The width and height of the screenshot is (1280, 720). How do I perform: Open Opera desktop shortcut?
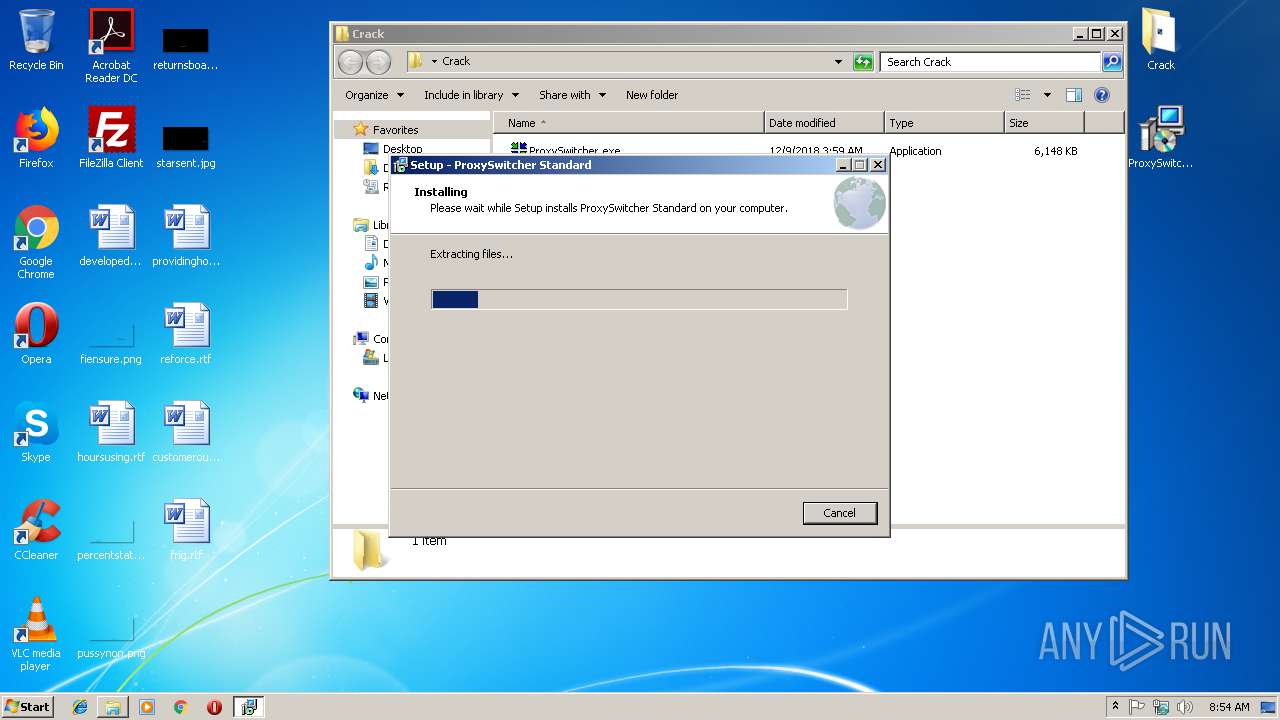tap(36, 334)
